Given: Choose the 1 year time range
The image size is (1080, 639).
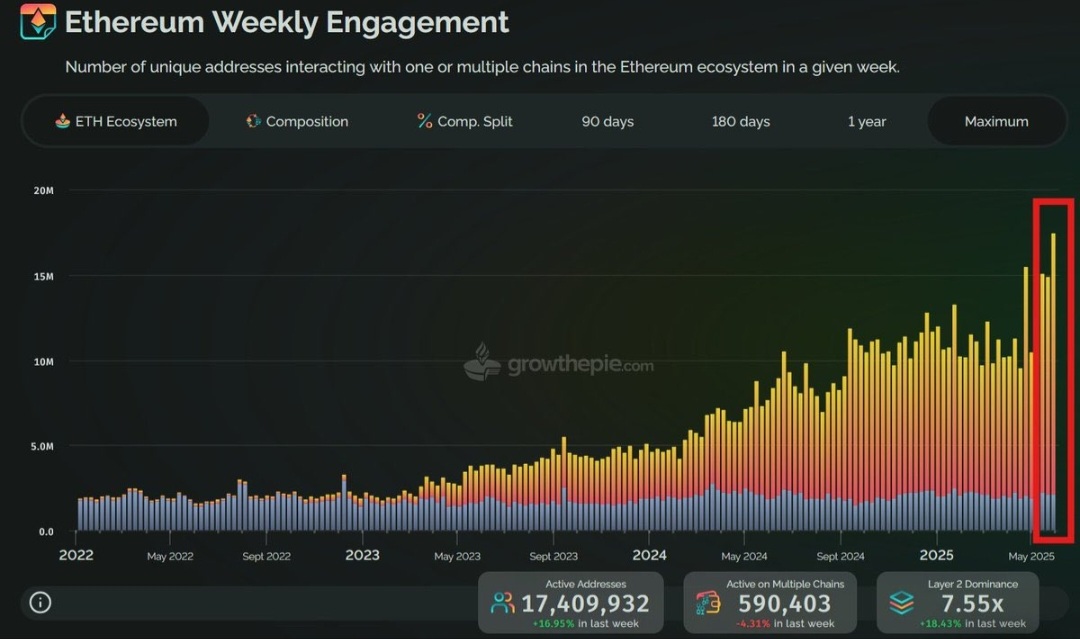Looking at the screenshot, I should (x=866, y=121).
